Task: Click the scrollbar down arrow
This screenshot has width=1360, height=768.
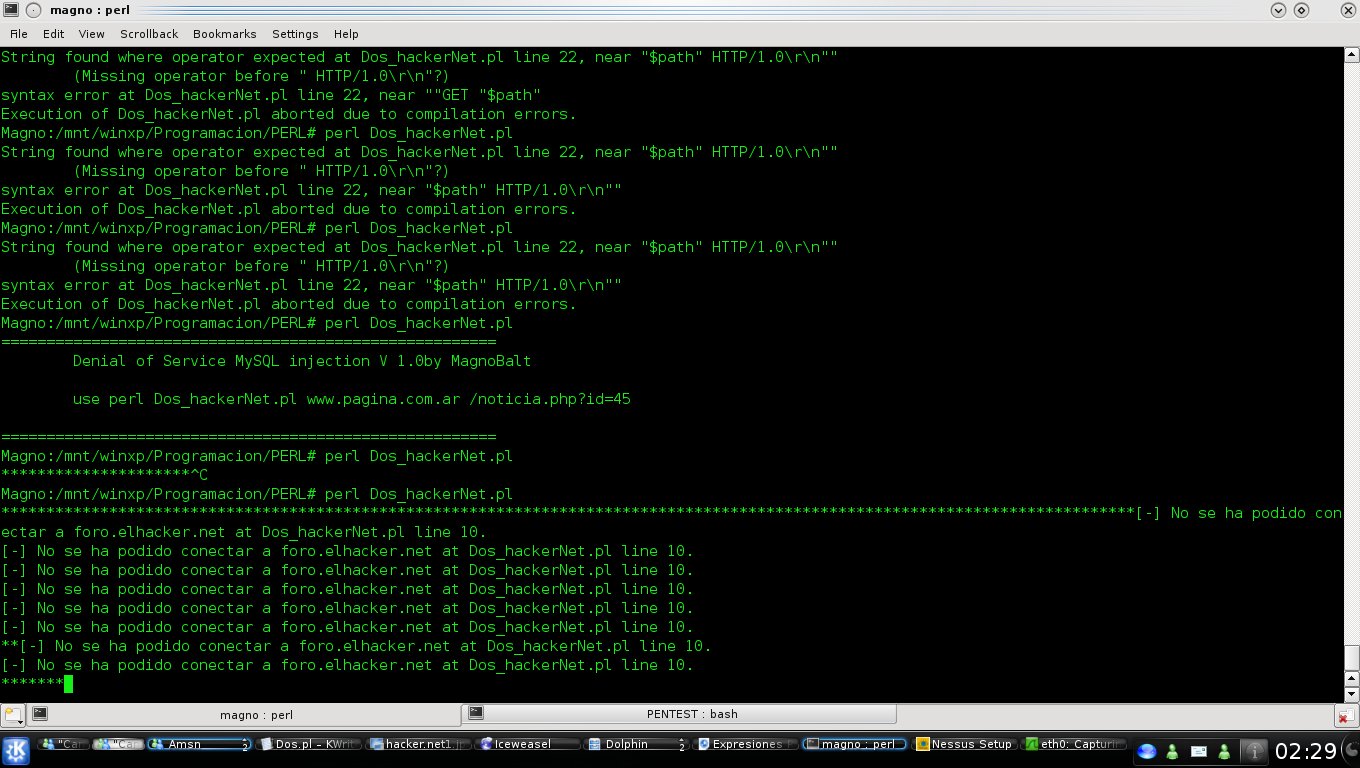Action: coord(1351,693)
